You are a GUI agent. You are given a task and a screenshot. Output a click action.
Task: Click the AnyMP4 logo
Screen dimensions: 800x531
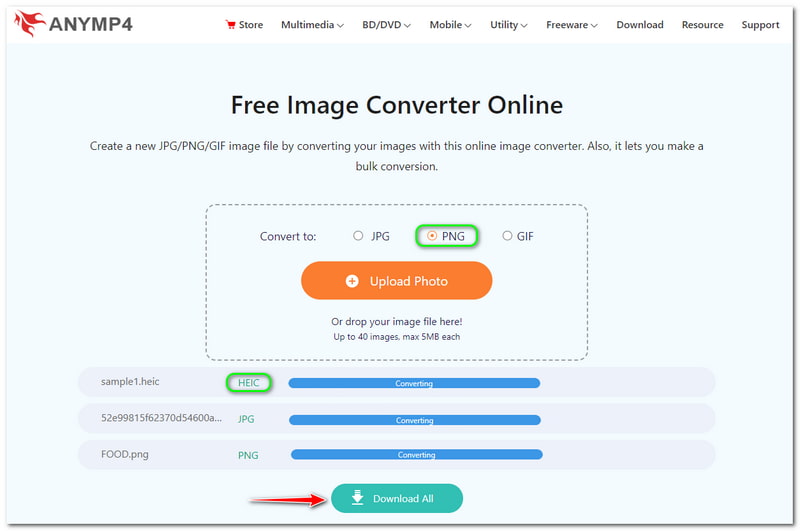(73, 24)
